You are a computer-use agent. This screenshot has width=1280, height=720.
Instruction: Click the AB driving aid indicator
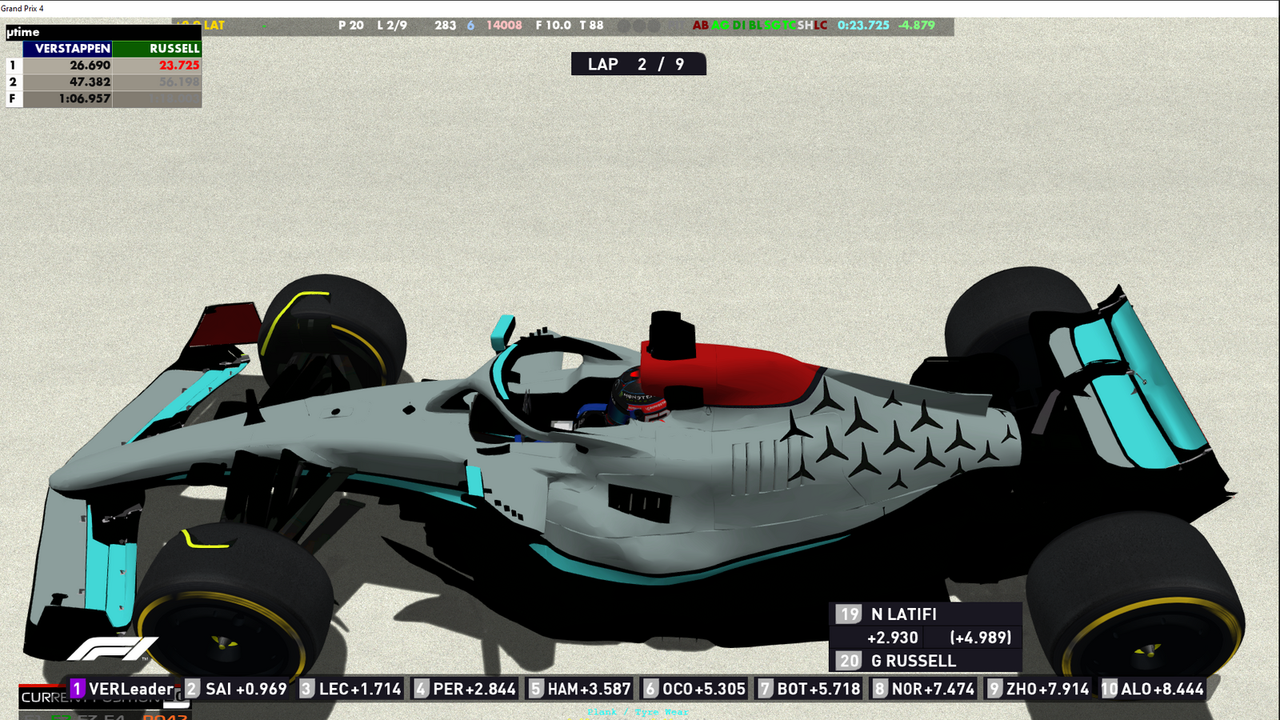pos(700,25)
